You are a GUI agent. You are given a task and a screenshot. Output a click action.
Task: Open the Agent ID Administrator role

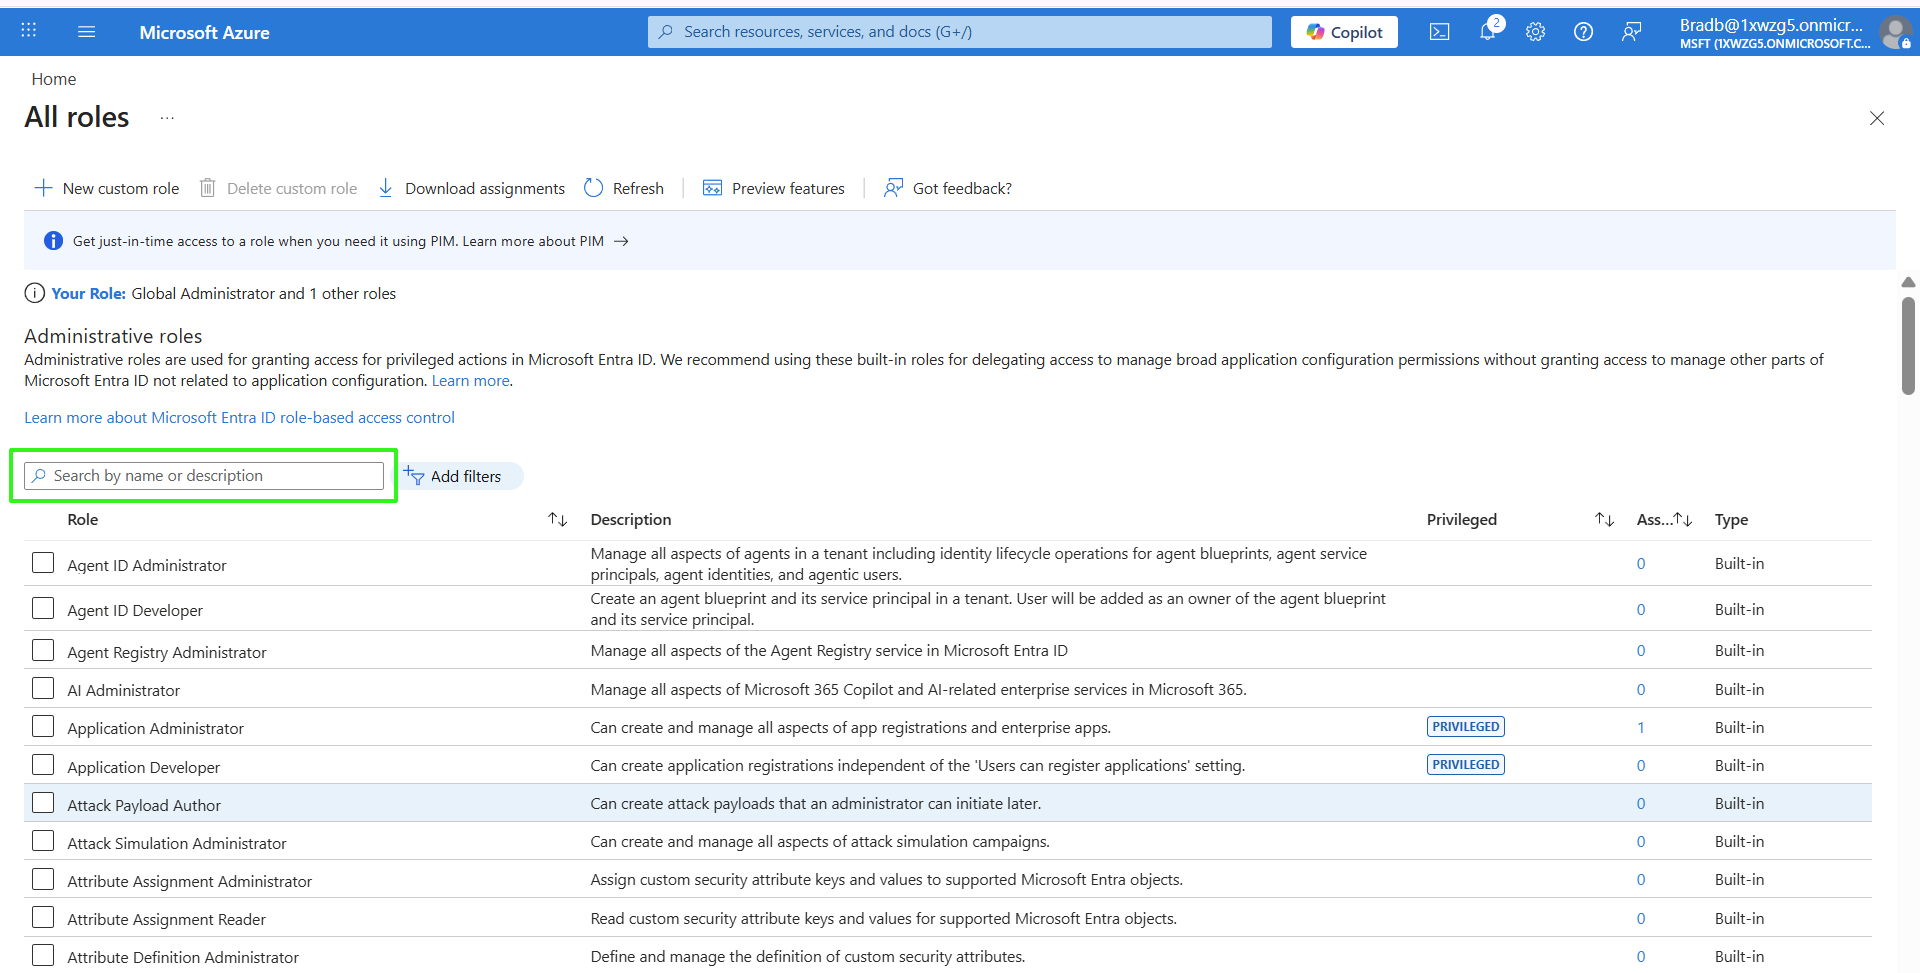(x=147, y=565)
